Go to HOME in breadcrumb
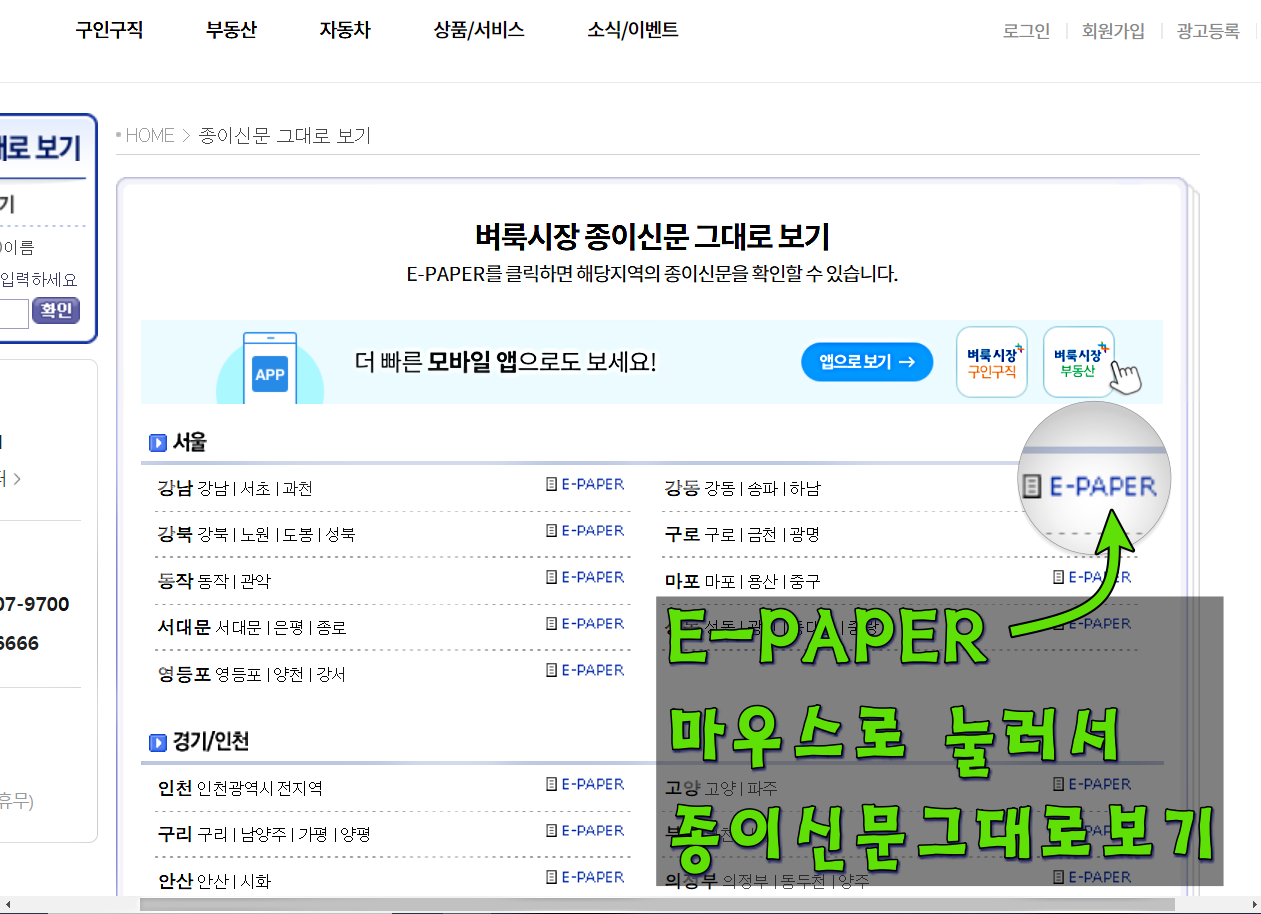 tap(150, 135)
